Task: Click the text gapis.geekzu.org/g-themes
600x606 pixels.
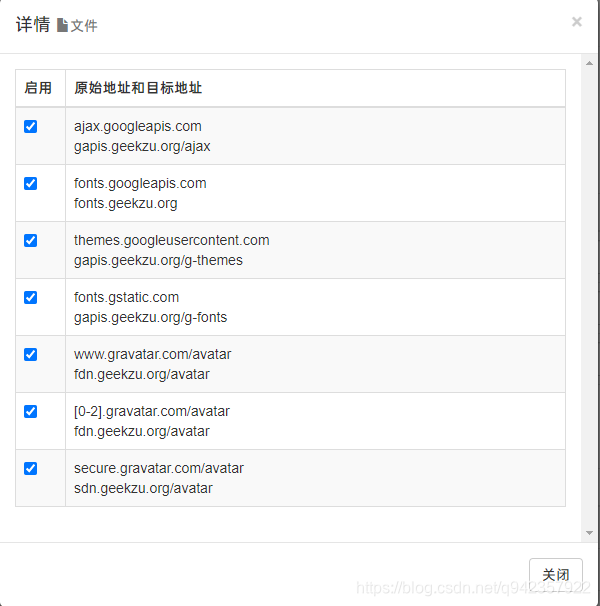Action: click(x=158, y=260)
